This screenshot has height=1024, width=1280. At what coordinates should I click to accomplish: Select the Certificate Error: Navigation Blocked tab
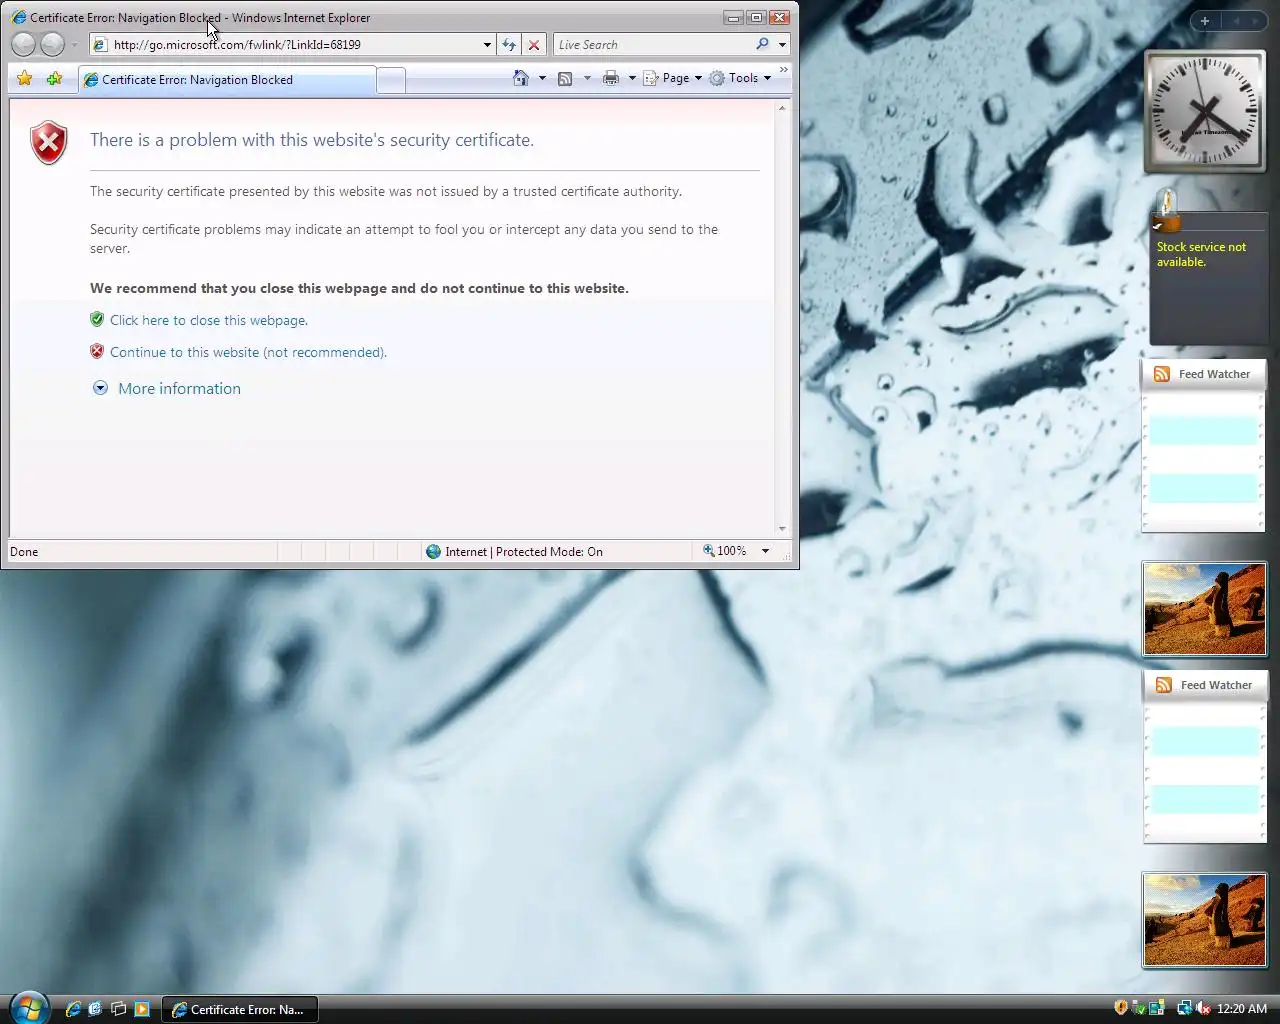click(x=227, y=80)
